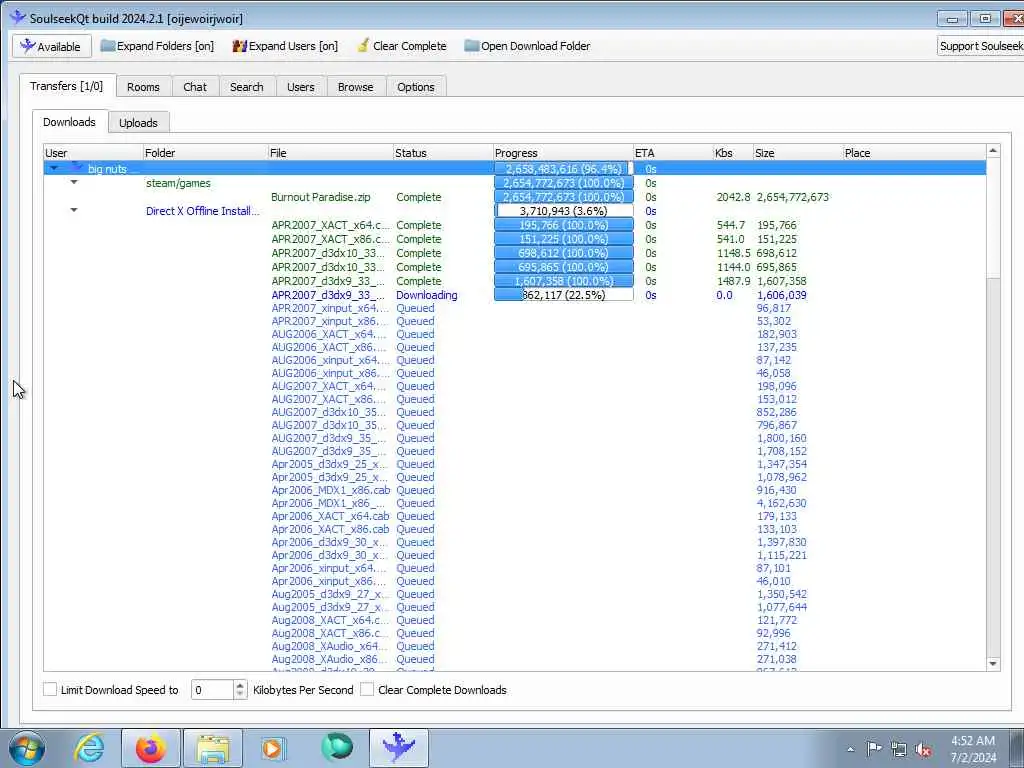1024x768 pixels.
Task: Select the 1,606,039 size value
Action: (782, 295)
